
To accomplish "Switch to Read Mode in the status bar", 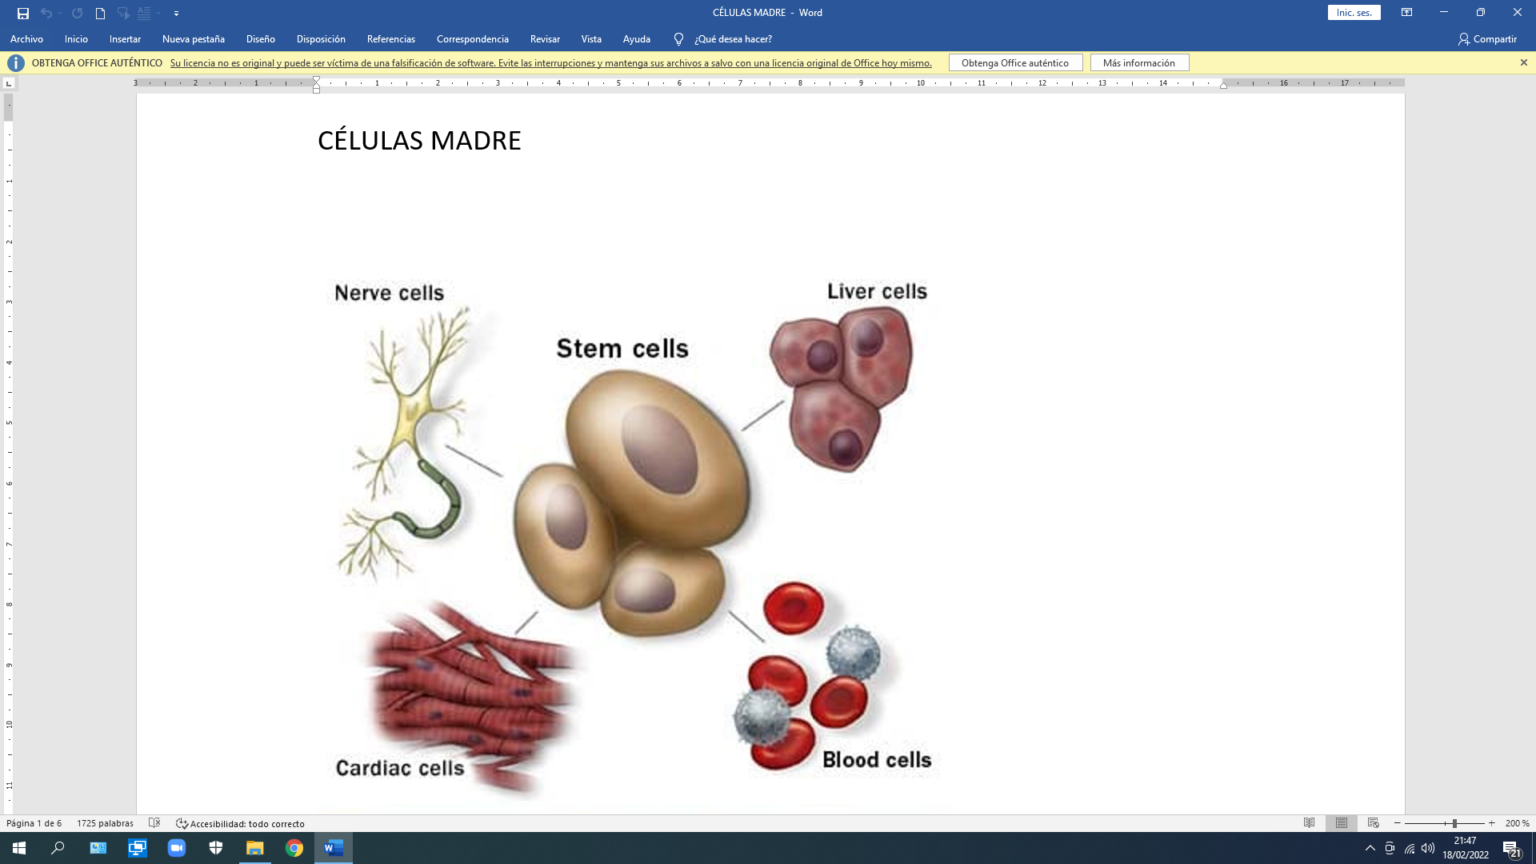I will coord(1310,823).
